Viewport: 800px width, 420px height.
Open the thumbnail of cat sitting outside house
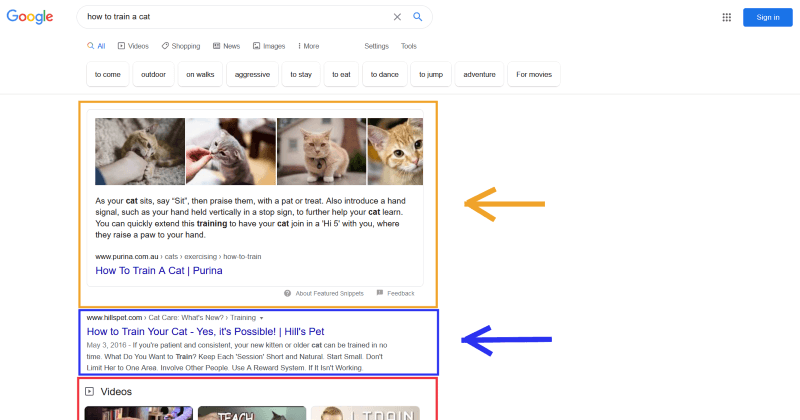tap(321, 152)
